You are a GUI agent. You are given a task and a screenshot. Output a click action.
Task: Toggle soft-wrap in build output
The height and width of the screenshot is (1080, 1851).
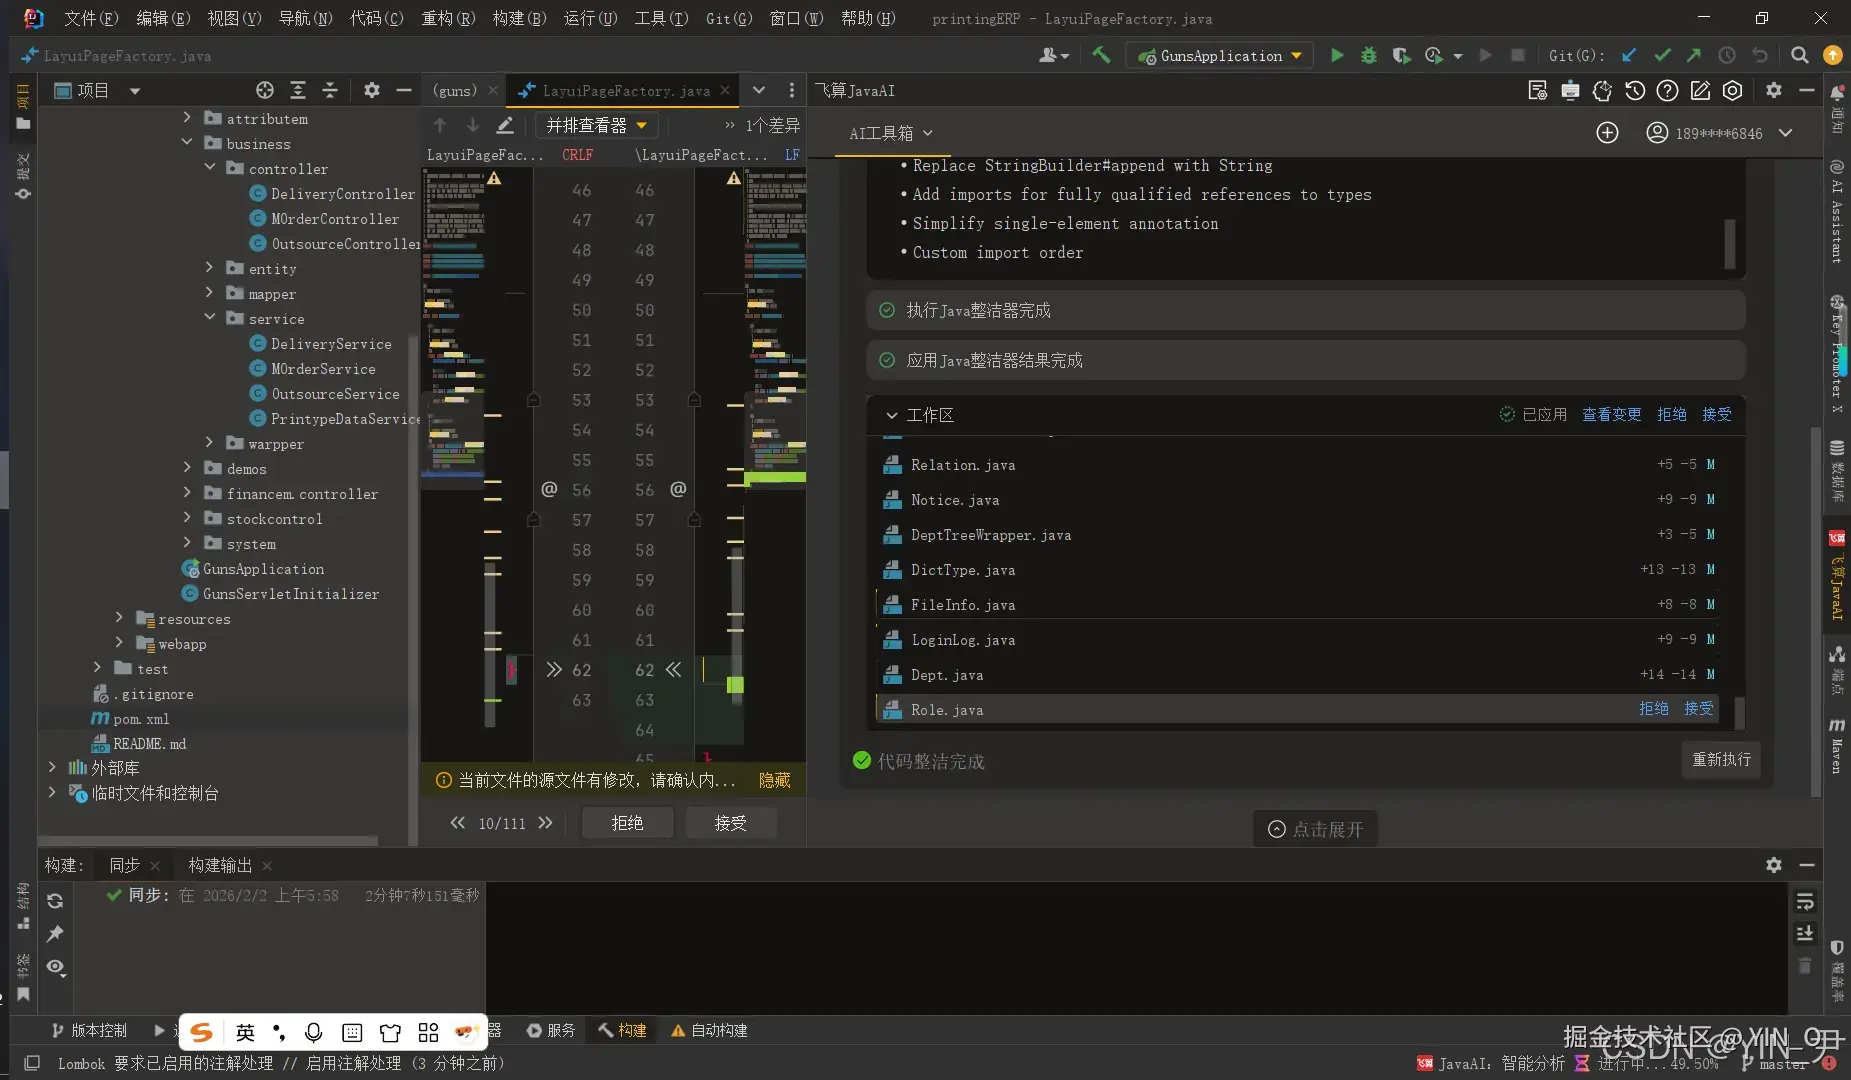1805,902
